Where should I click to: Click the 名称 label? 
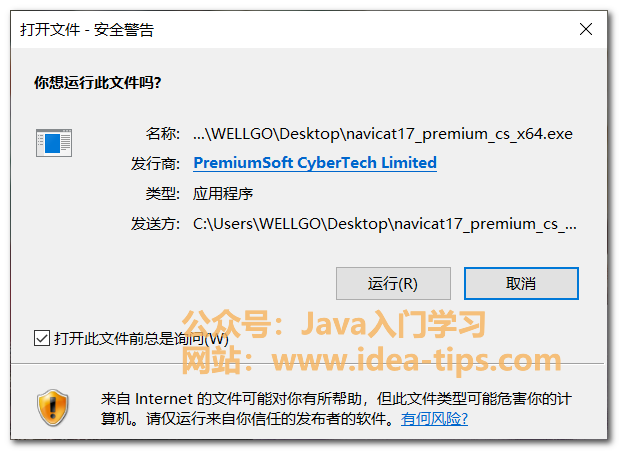pyautogui.click(x=163, y=133)
